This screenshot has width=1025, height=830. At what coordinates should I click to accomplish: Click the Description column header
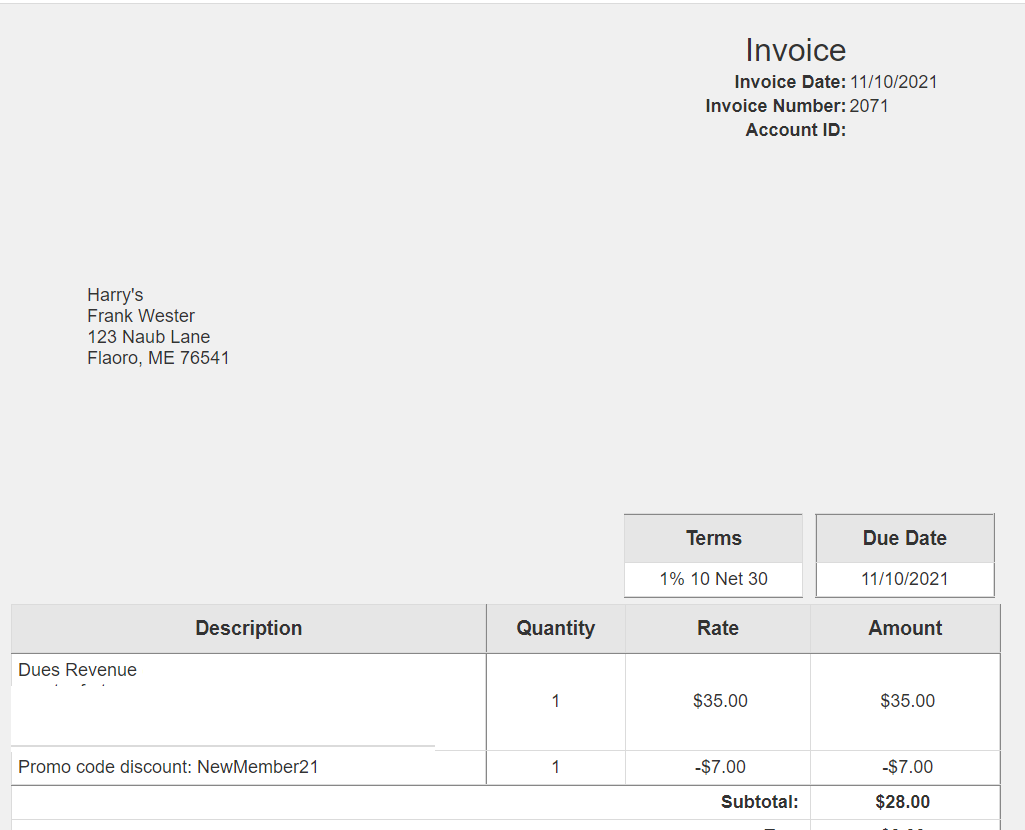tap(248, 628)
